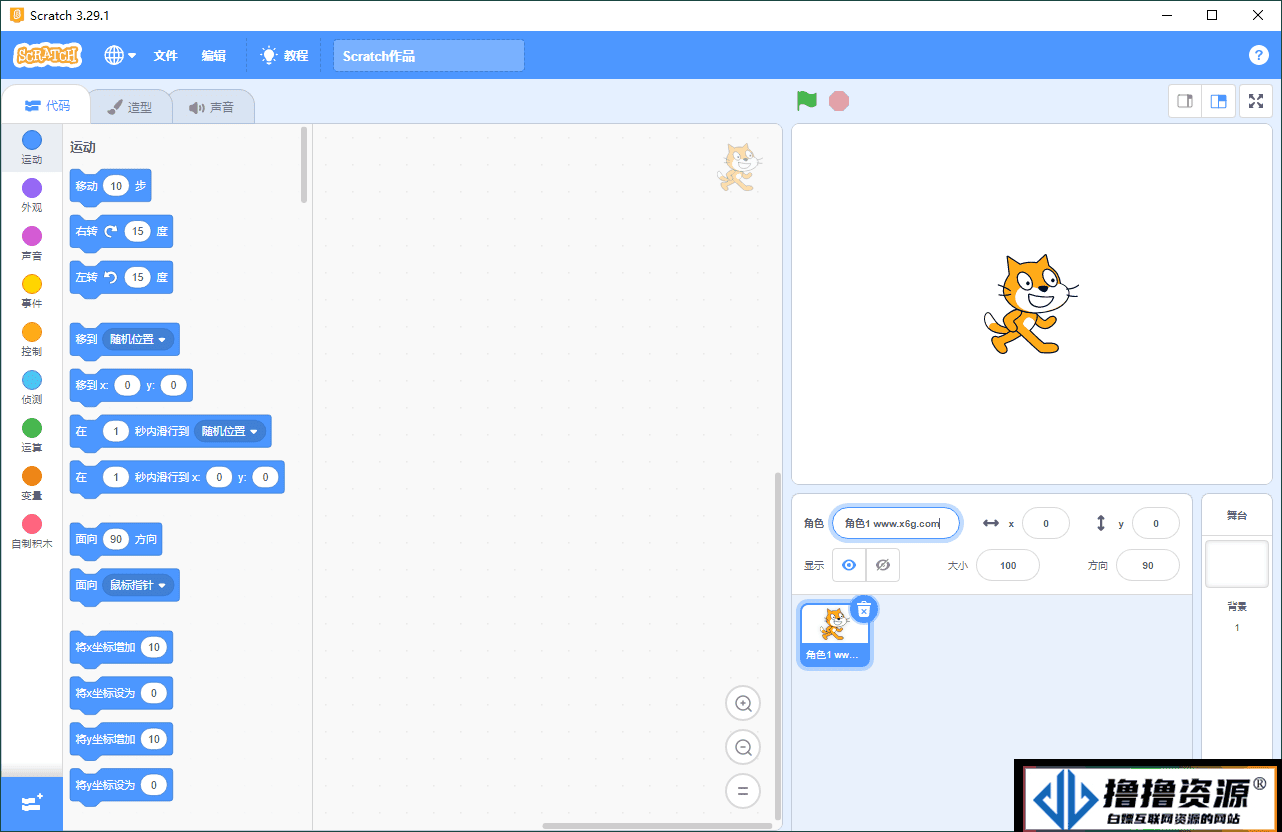Click the Scratch logo in the menu bar
Viewport: 1282px width, 832px height.
click(x=48, y=56)
